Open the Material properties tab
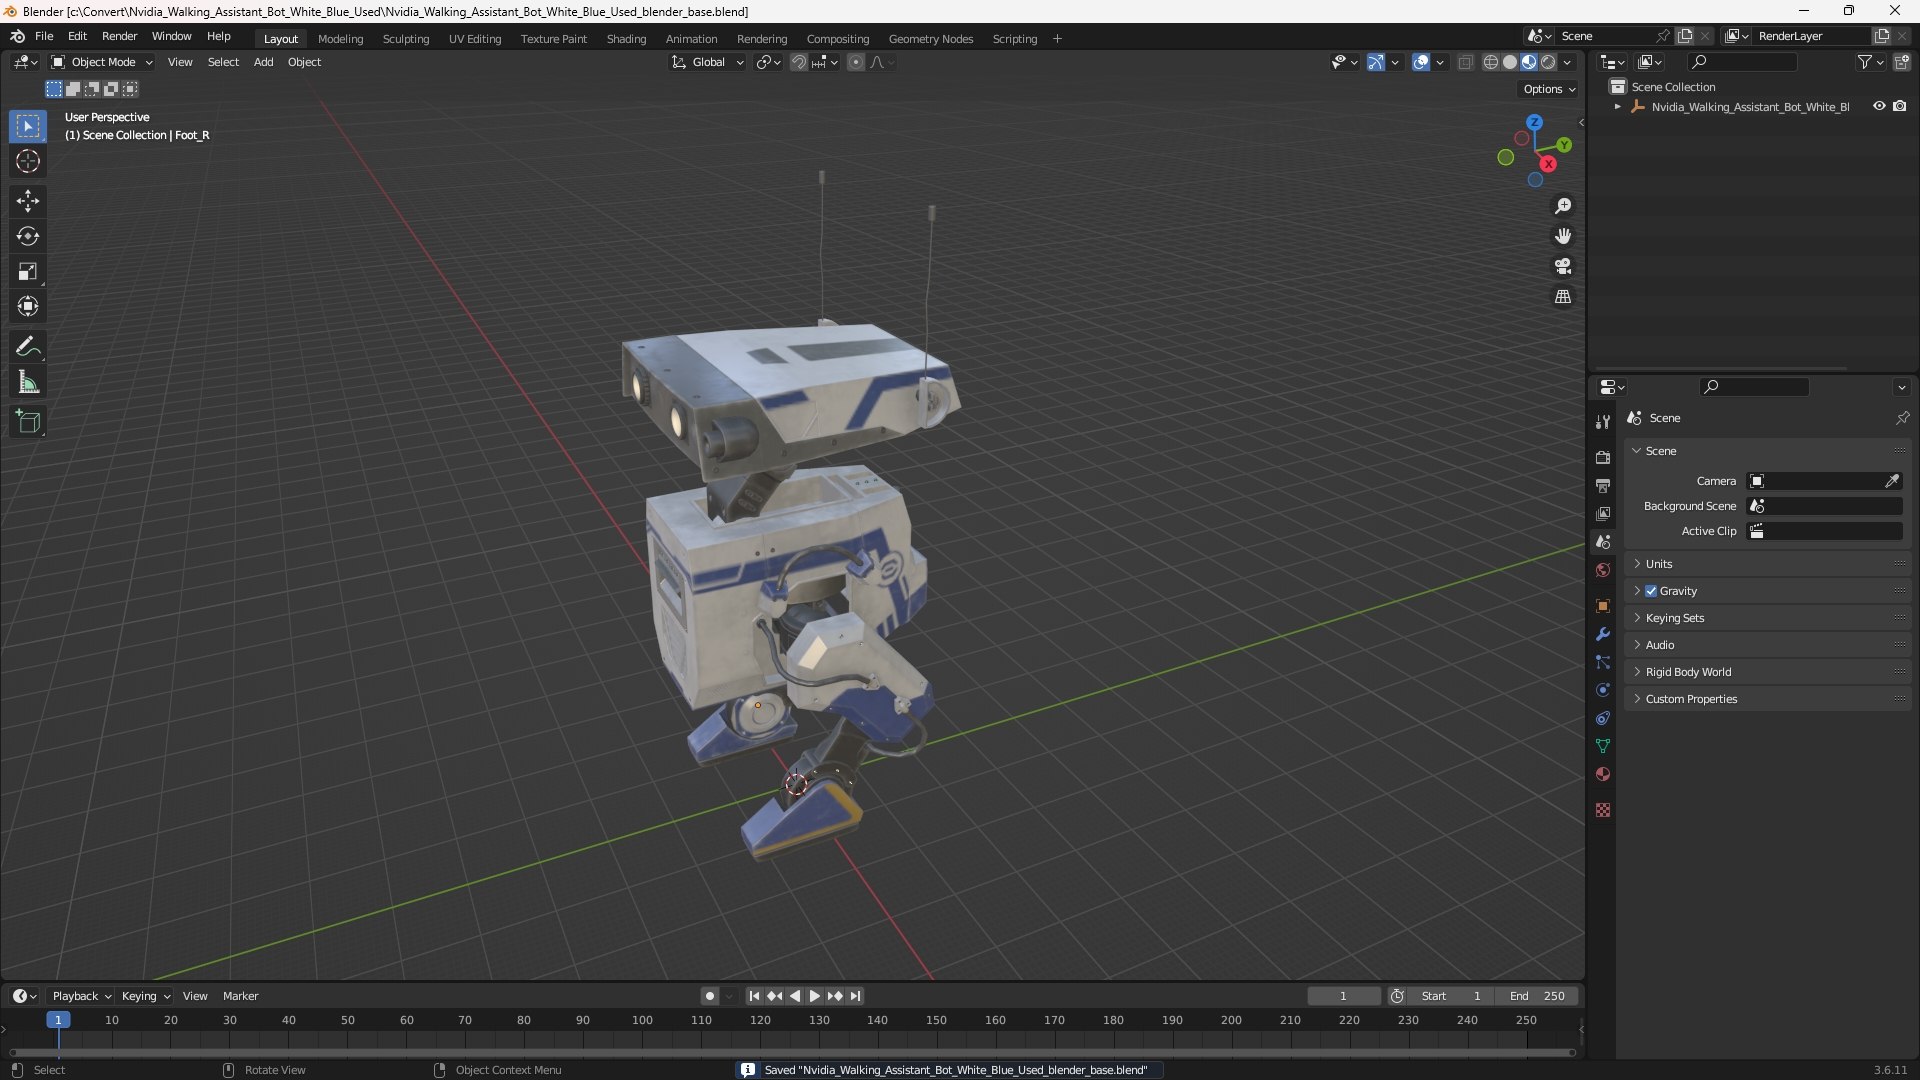This screenshot has width=1920, height=1080. pos(1603,774)
